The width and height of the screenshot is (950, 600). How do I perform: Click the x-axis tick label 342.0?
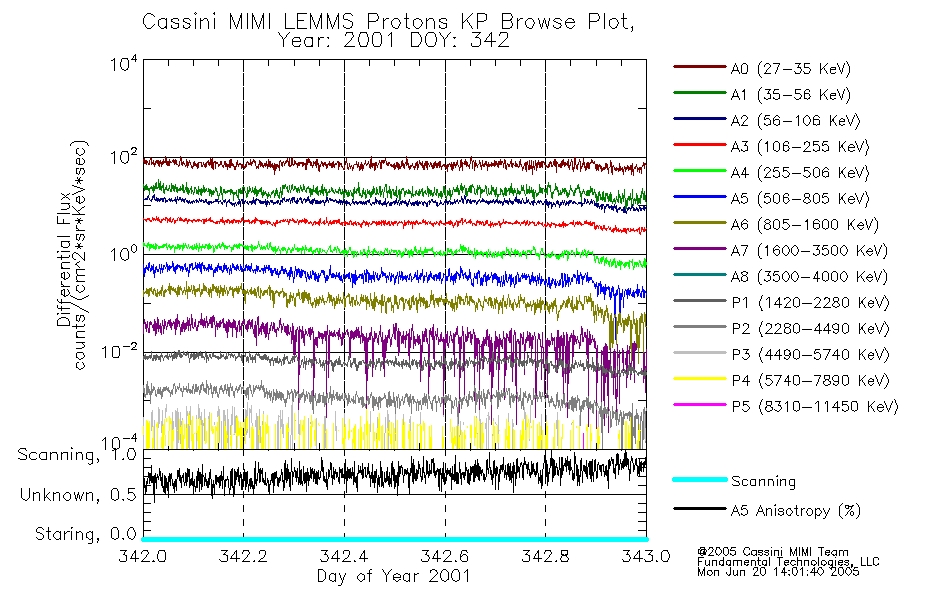tap(143, 556)
